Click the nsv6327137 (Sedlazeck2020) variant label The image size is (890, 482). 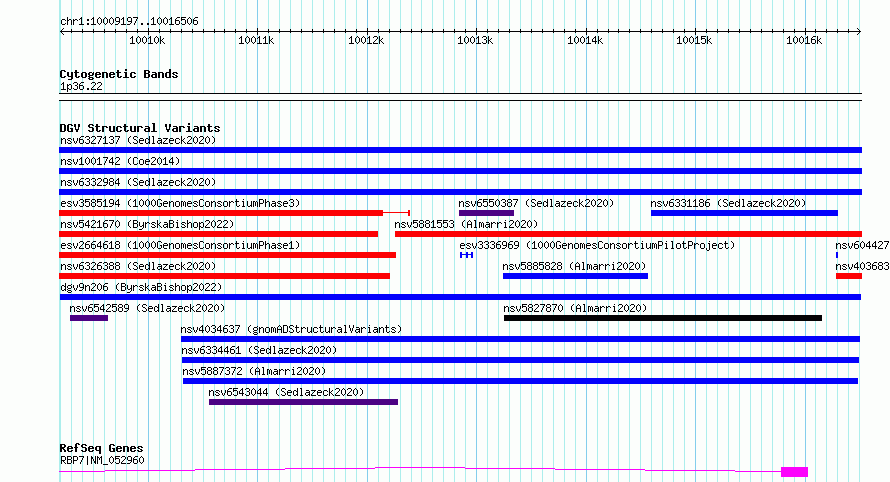point(138,140)
